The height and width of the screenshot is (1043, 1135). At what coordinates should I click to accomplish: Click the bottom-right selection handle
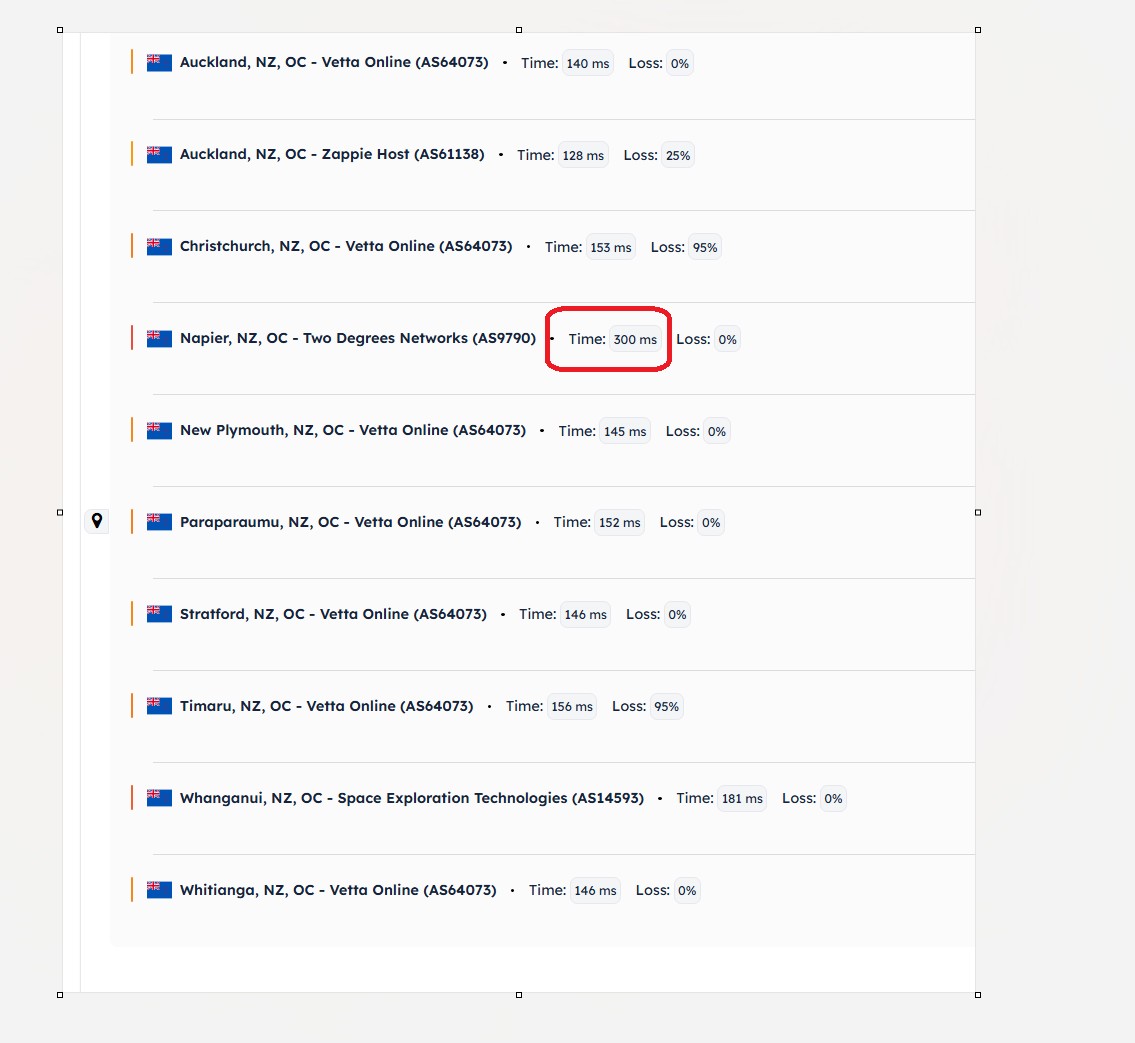[x=977, y=994]
